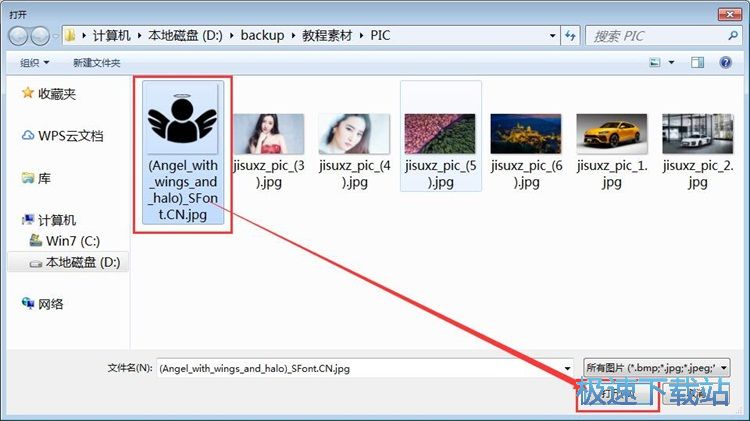Image resolution: width=750 pixels, height=421 pixels.
Task: Click the WPS cloud icon
Action: 28,135
